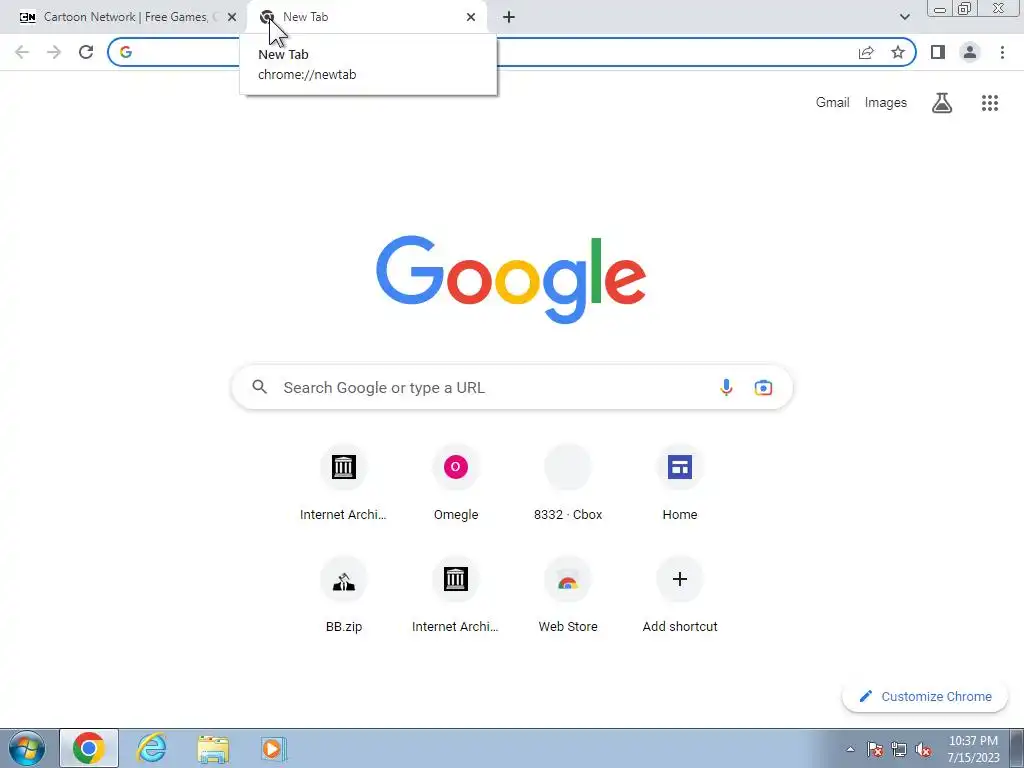Open the Gmail link

(832, 103)
